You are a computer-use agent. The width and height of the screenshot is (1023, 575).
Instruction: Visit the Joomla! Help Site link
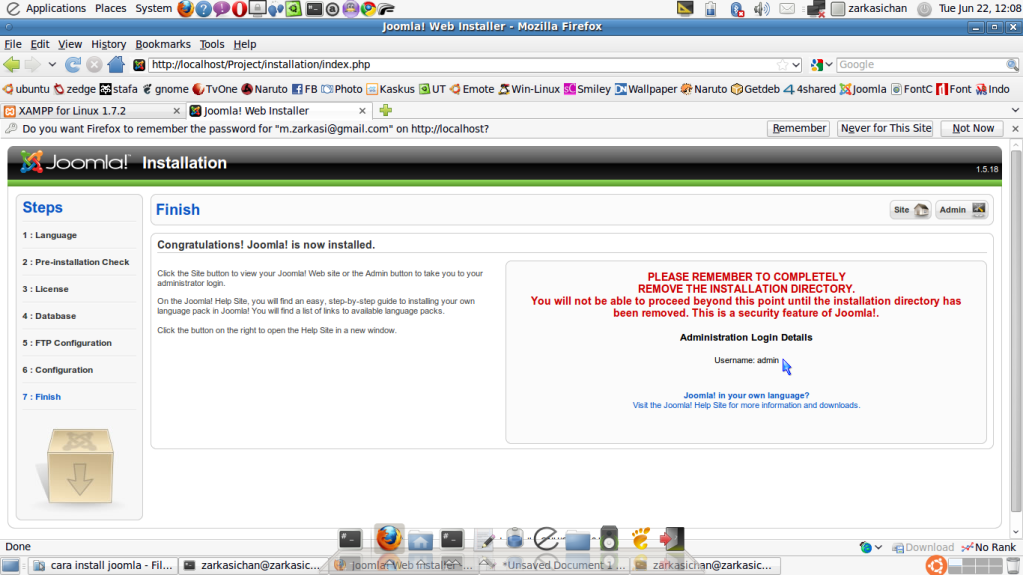click(746, 405)
